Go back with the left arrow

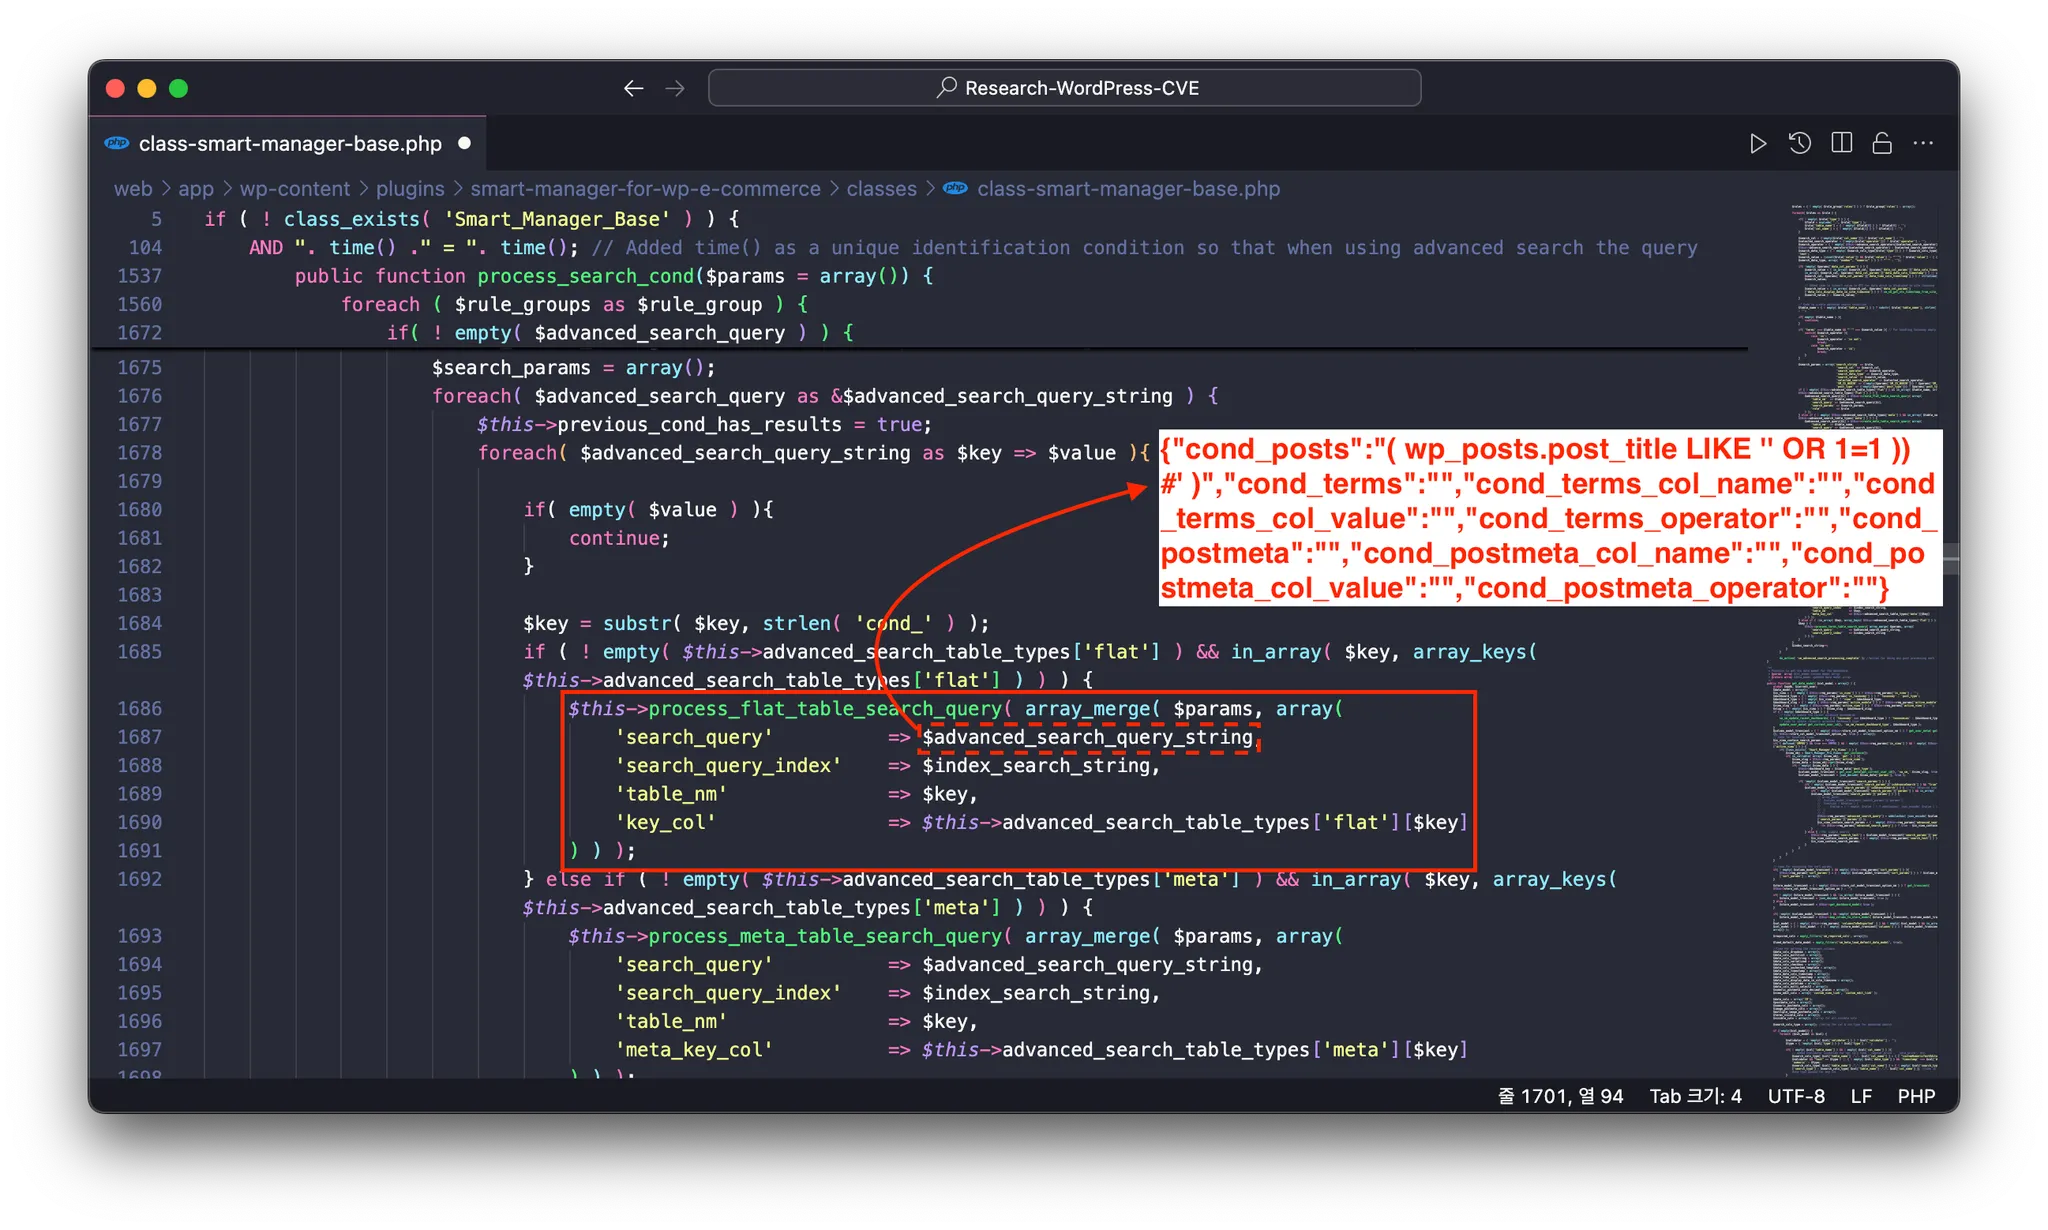[x=633, y=89]
